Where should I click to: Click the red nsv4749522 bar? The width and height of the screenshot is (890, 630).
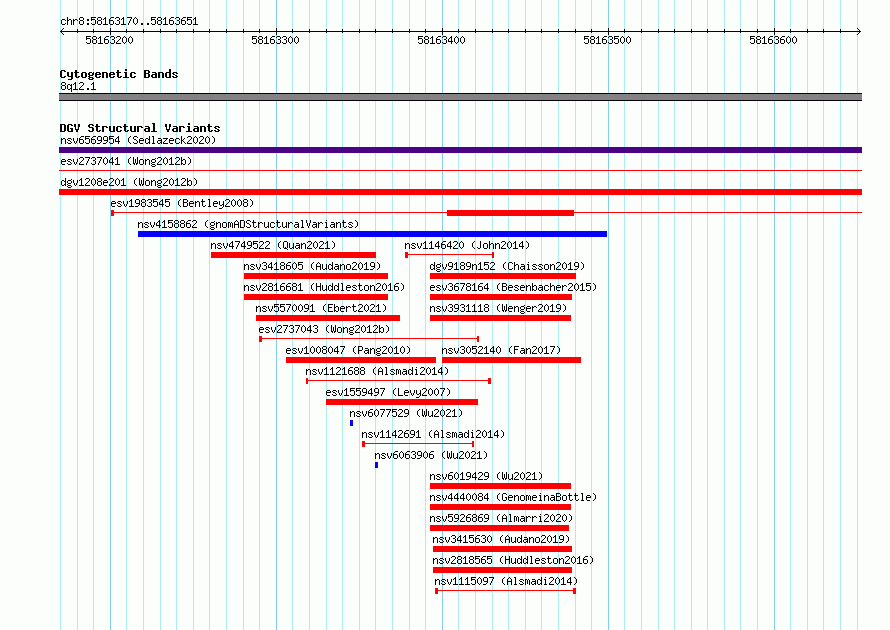coord(293,255)
